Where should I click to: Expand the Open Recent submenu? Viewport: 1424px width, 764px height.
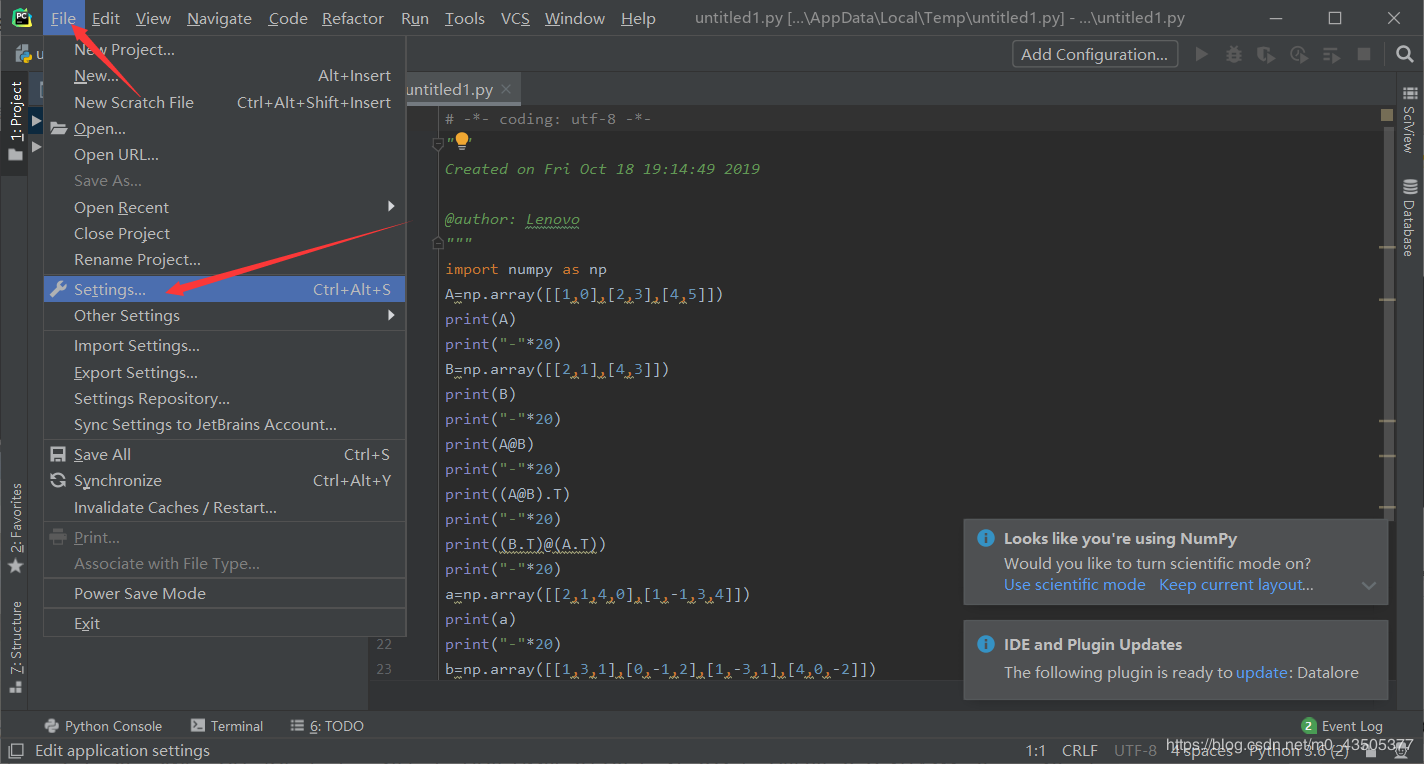121,207
